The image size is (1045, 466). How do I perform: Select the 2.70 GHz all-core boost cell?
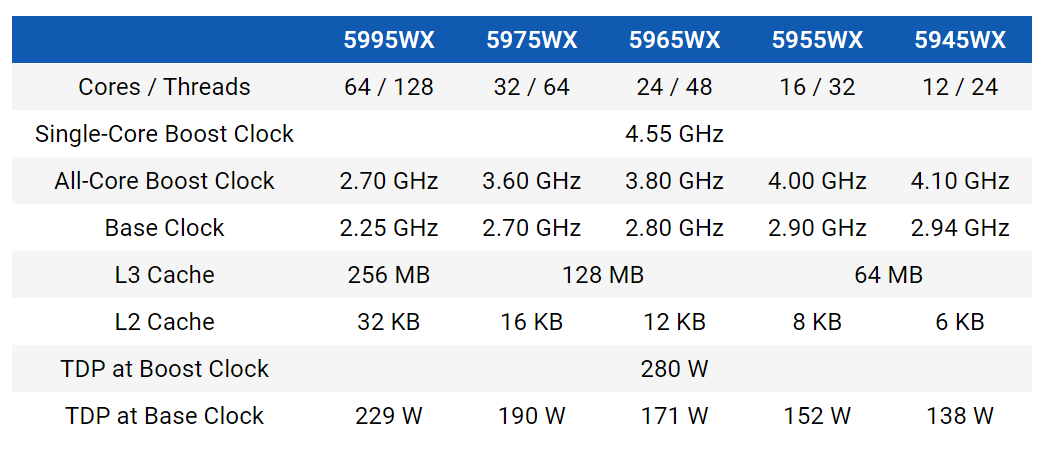click(x=389, y=181)
